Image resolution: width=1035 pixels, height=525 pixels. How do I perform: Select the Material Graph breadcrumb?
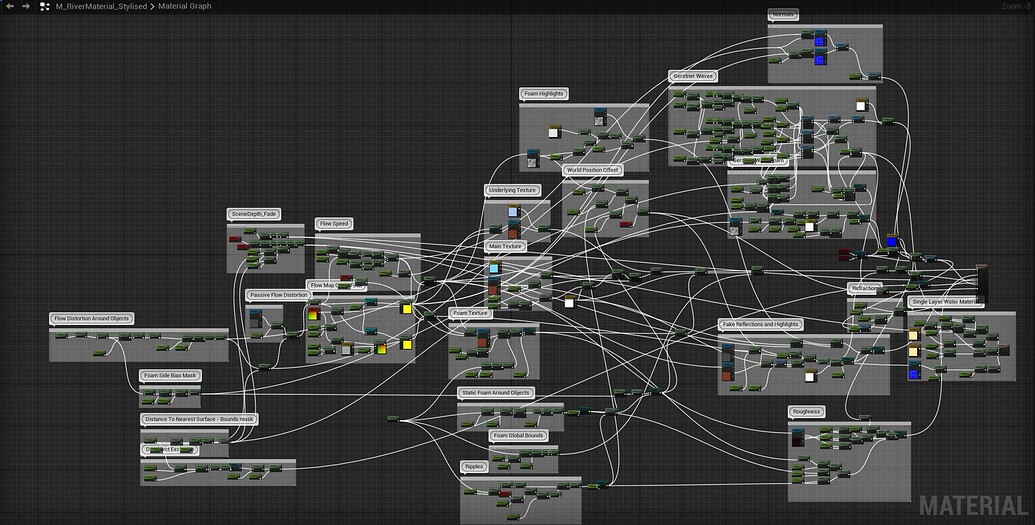pyautogui.click(x=185, y=6)
